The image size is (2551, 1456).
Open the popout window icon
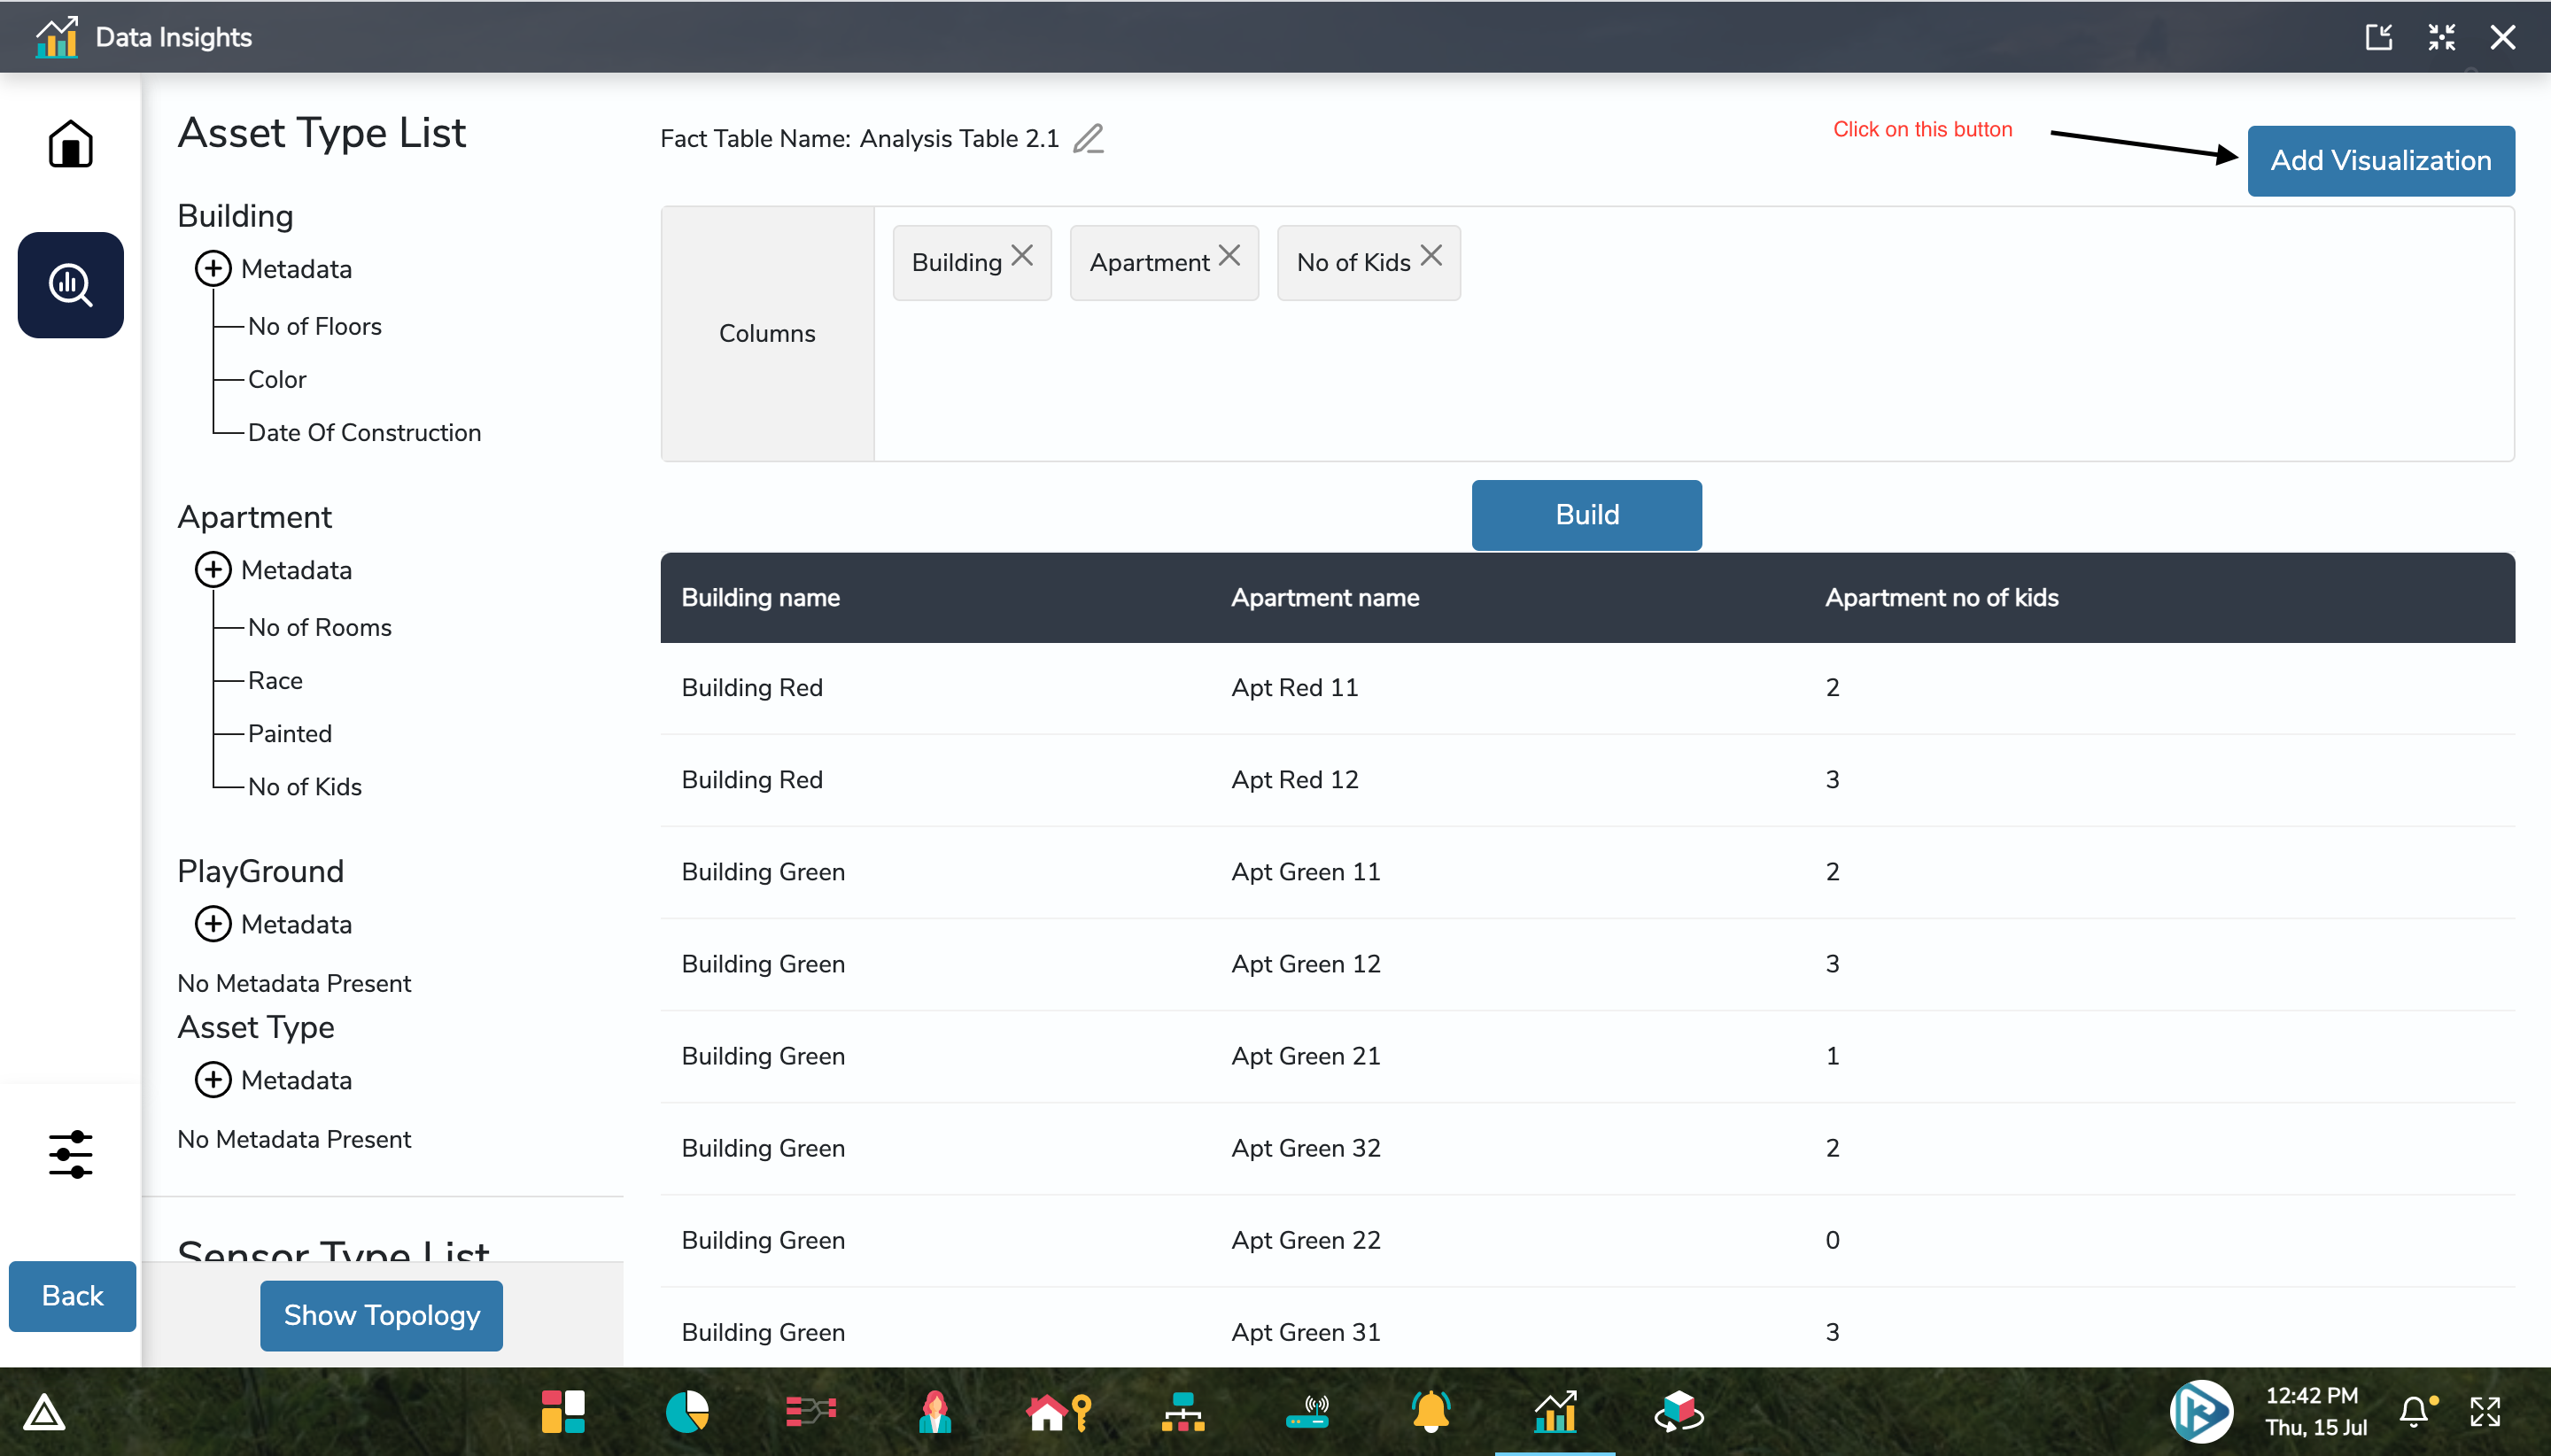point(2378,37)
